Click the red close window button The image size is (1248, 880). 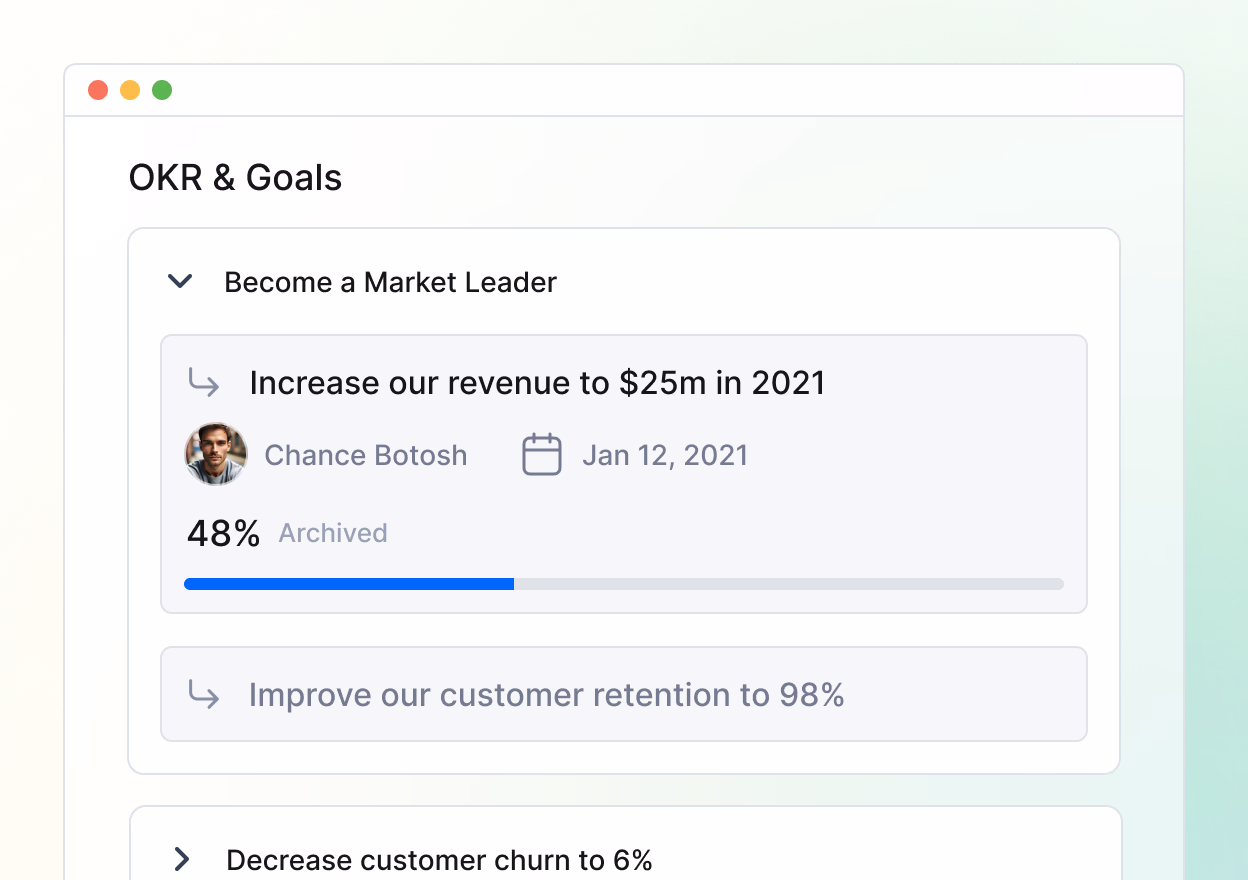[98, 90]
